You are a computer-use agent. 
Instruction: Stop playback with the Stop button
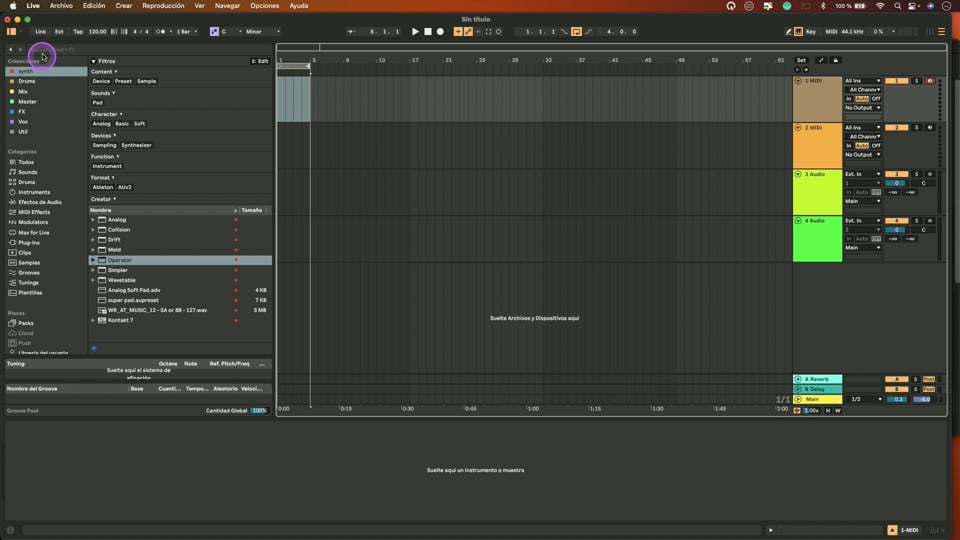(x=428, y=31)
